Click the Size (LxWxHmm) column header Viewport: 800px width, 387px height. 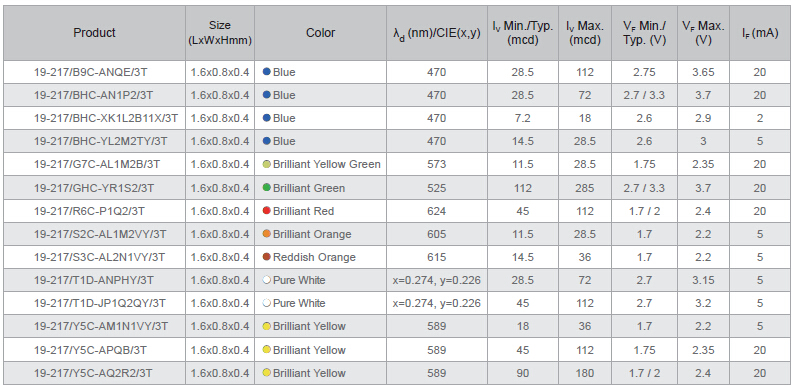(x=220, y=33)
